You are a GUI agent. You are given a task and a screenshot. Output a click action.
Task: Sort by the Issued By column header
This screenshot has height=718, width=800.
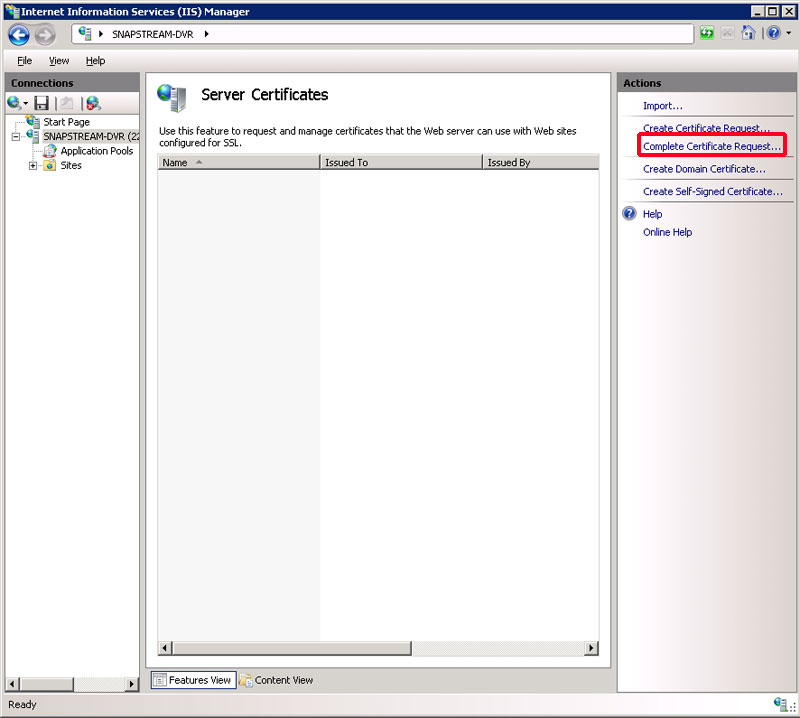[541, 162]
